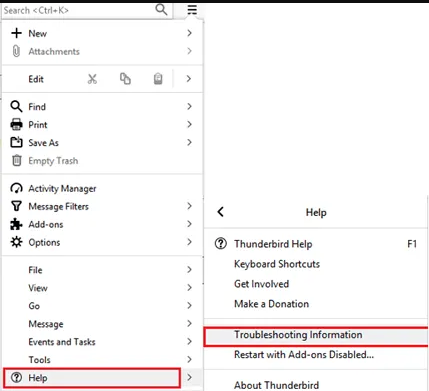The height and width of the screenshot is (391, 429).
Task: Select Make a Donation
Action: pyautogui.click(x=316, y=304)
